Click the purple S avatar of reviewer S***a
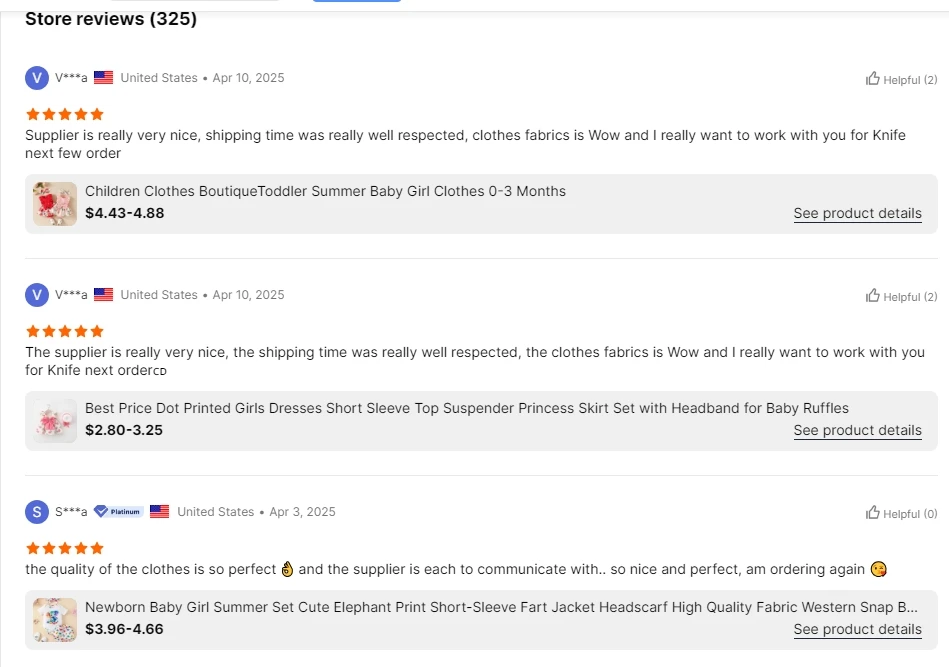 coord(37,512)
